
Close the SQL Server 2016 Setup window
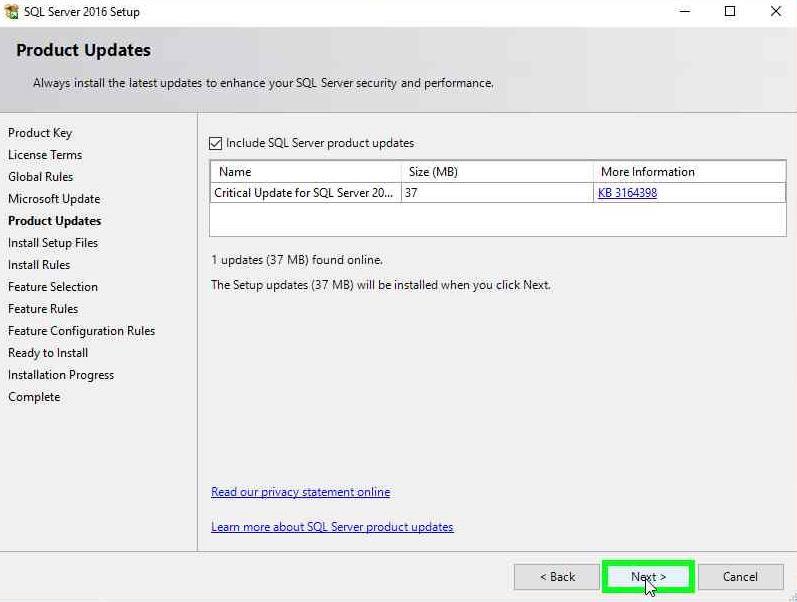coord(775,11)
